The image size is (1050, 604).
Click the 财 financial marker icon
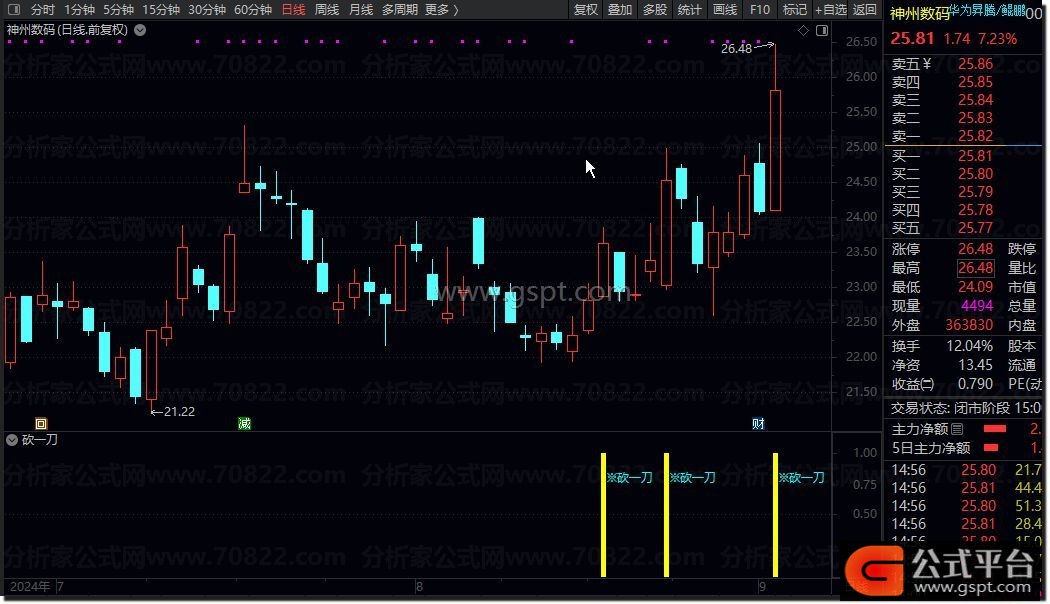[758, 423]
